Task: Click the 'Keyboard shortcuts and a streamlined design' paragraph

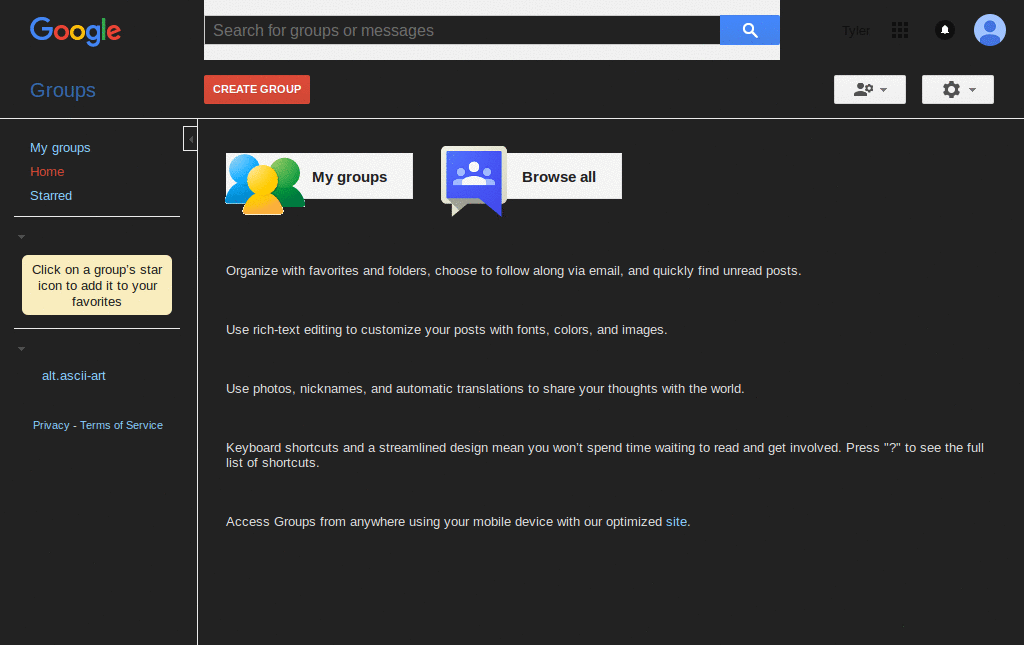Action: click(605, 455)
